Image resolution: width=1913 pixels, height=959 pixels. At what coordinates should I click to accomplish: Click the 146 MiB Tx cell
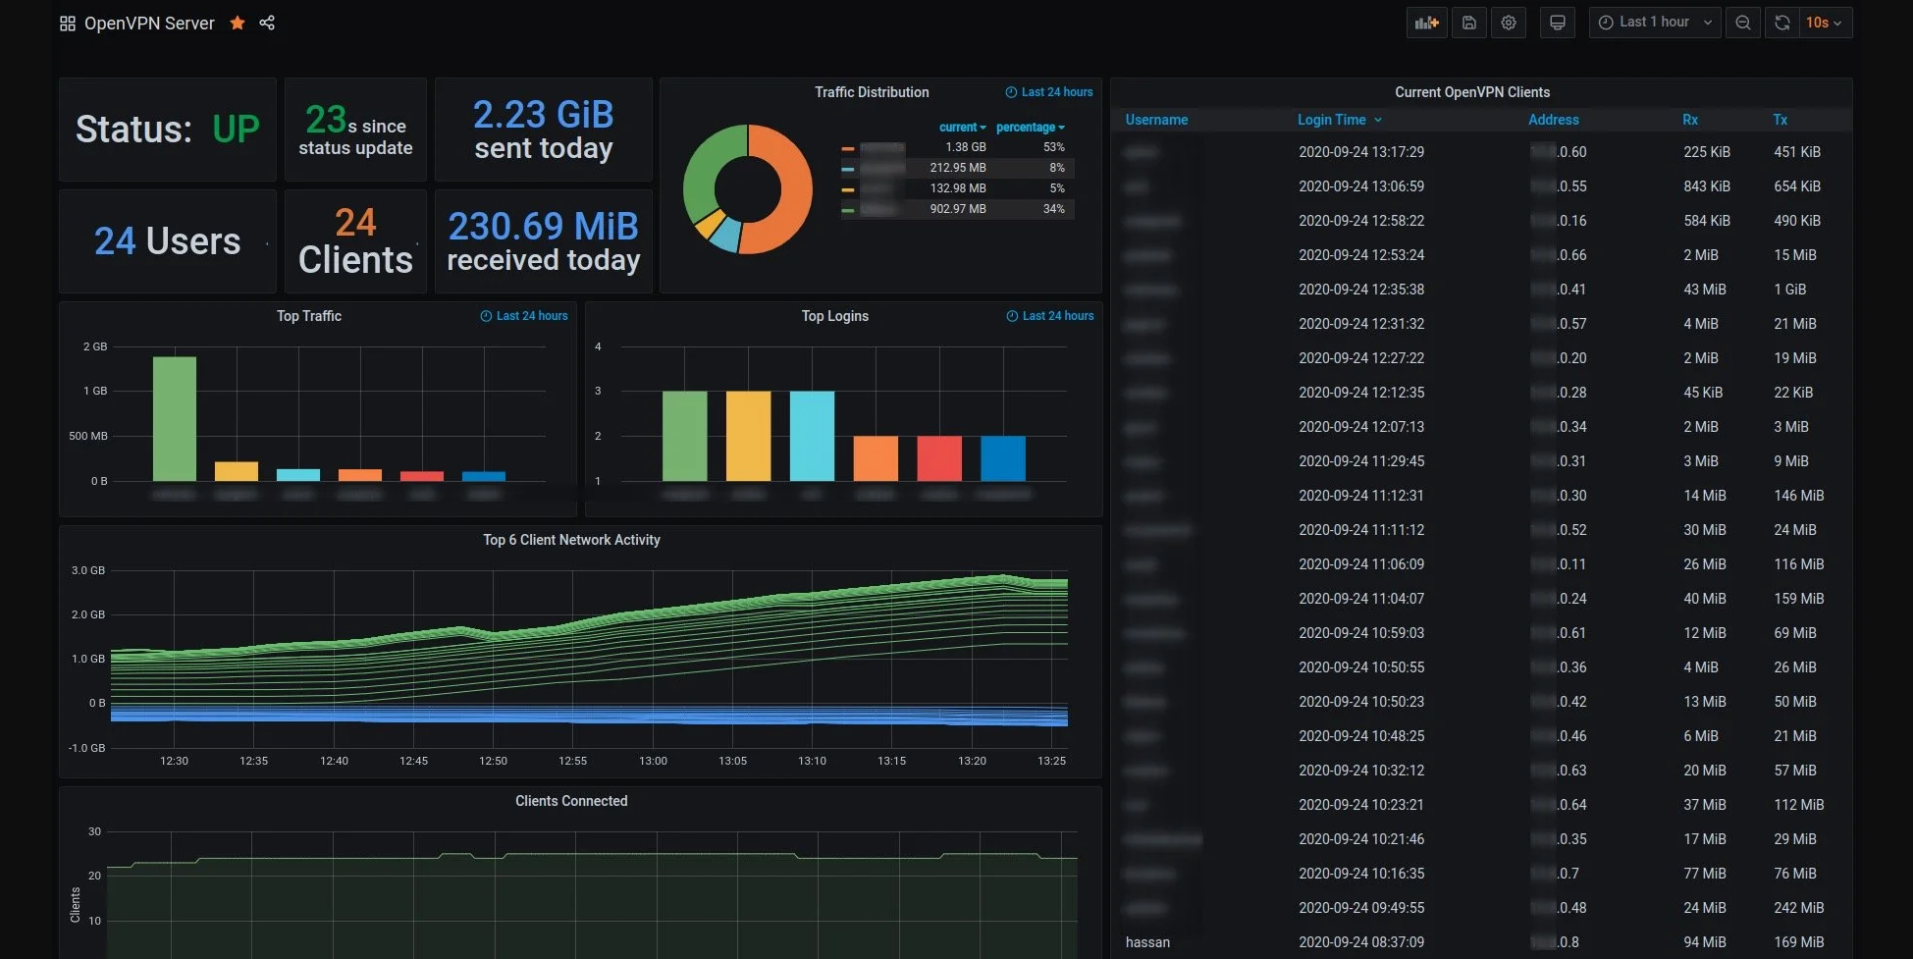point(1798,496)
